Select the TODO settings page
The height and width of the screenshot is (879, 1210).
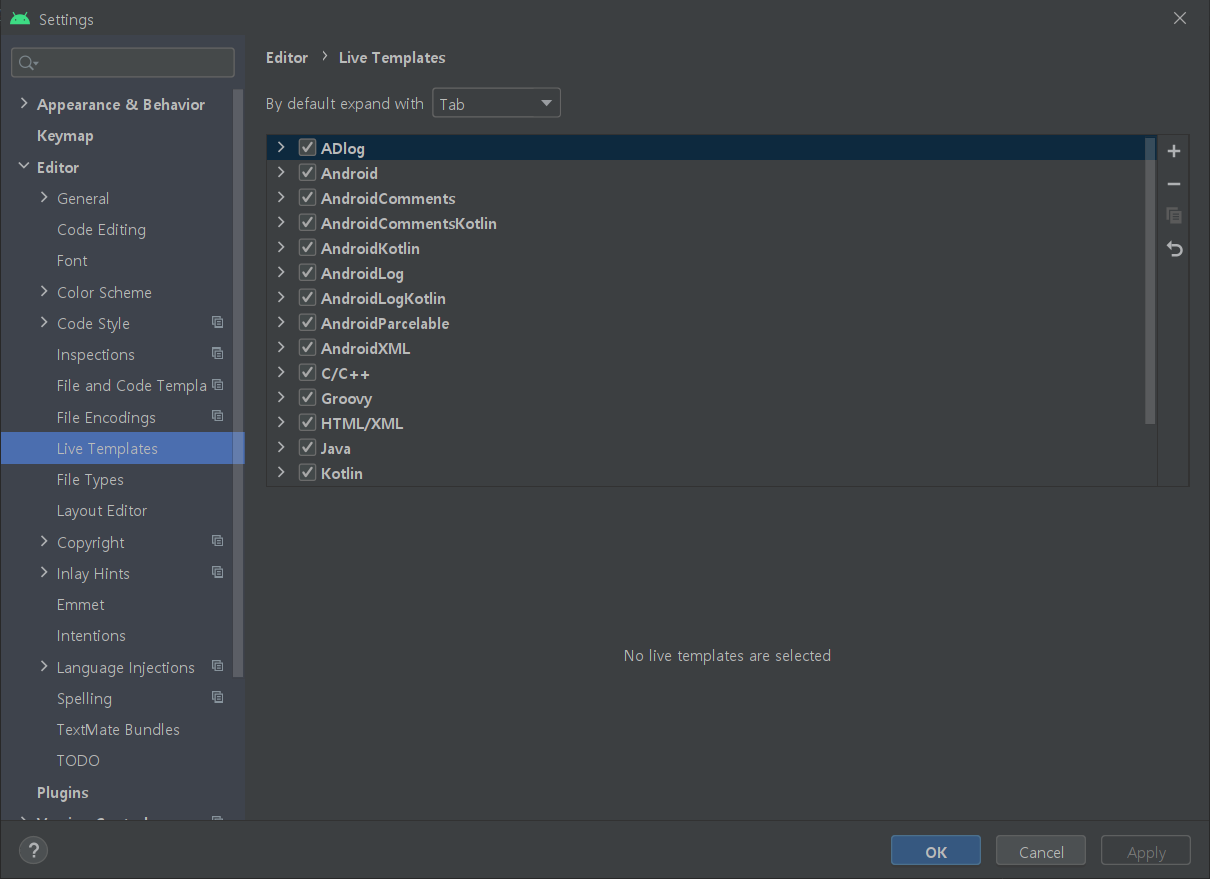coord(78,761)
